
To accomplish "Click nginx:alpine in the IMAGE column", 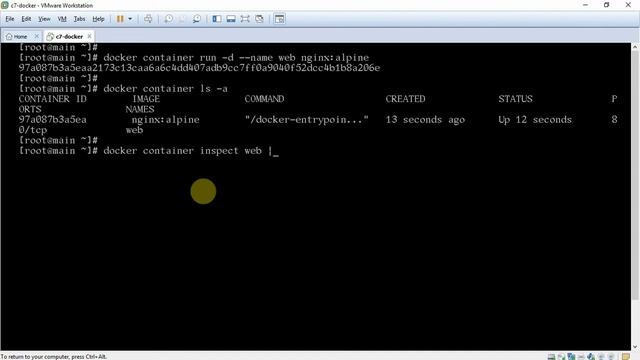I will [165, 120].
